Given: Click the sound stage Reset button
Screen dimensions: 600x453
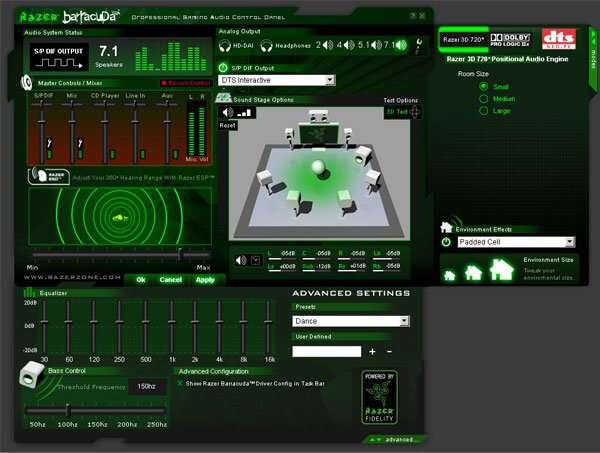Looking at the screenshot, I should [x=227, y=125].
